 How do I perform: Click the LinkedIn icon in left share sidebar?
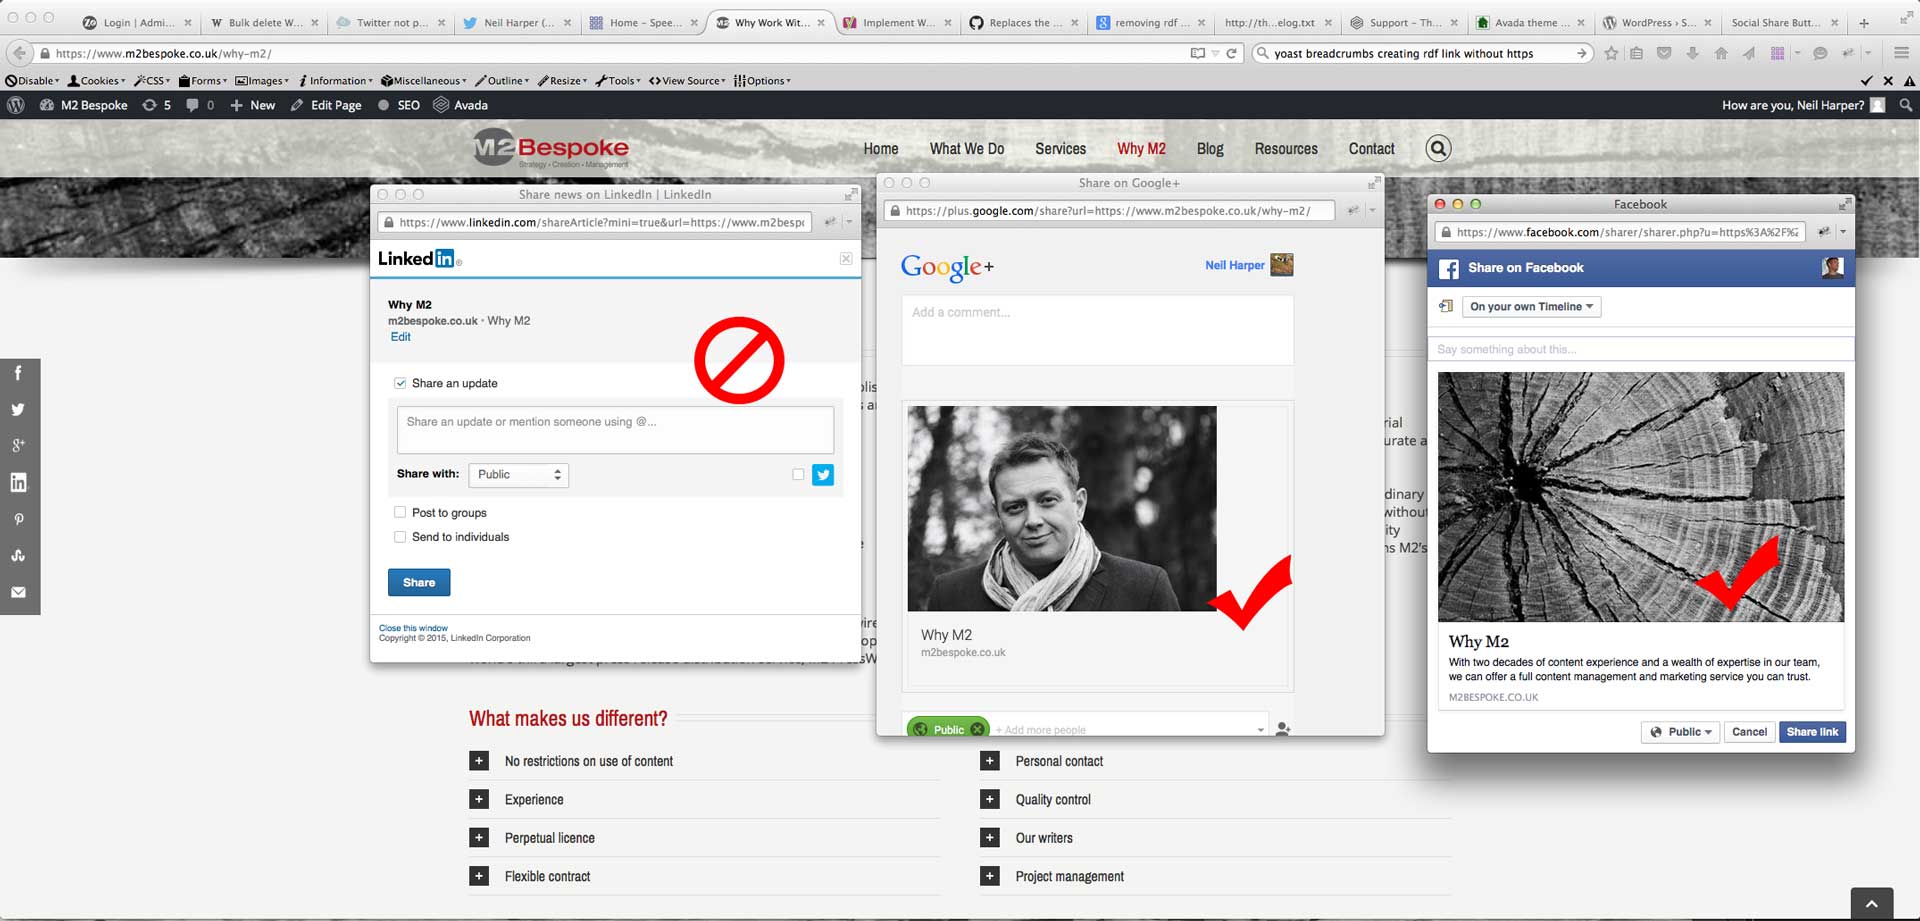pos(18,482)
